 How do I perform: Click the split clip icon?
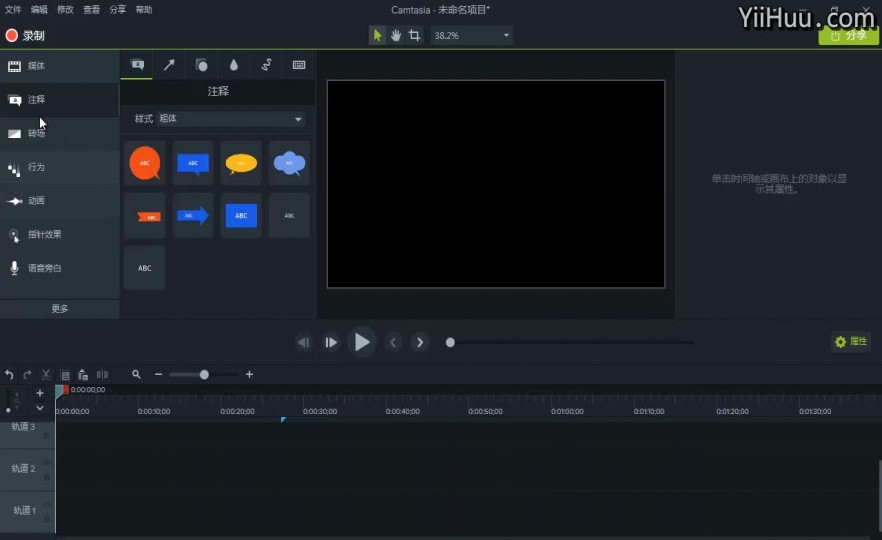coord(102,375)
